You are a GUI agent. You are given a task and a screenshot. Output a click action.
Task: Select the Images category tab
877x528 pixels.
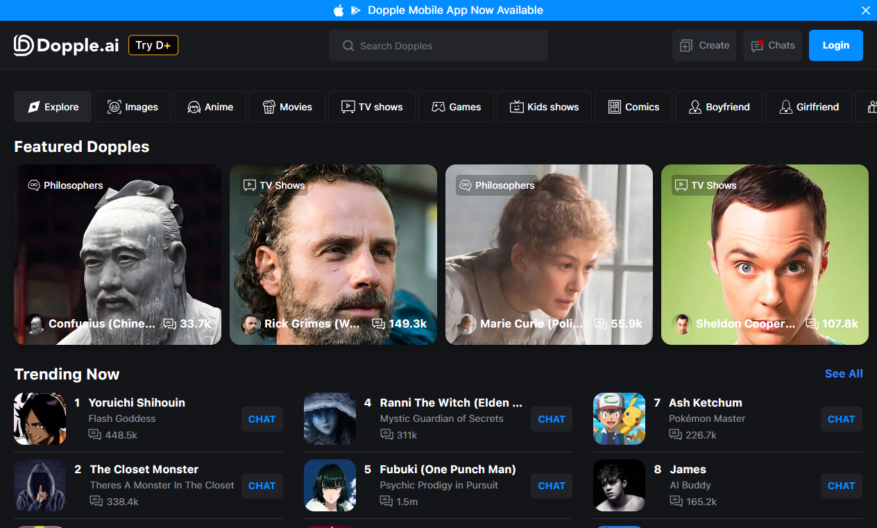point(133,106)
